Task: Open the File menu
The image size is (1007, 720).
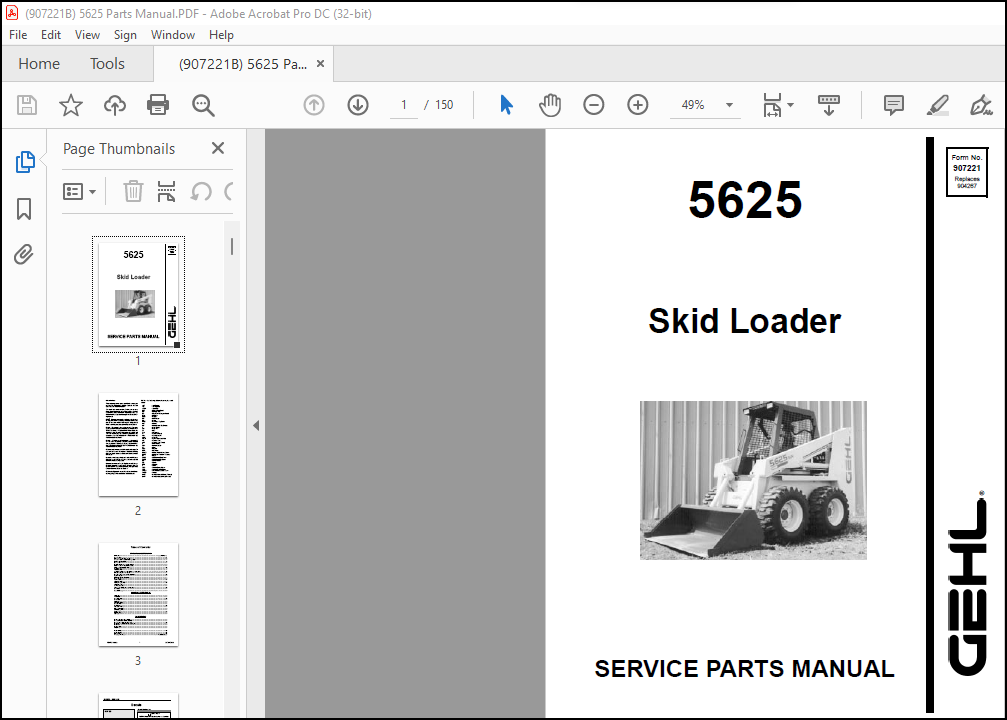Action: 18,35
